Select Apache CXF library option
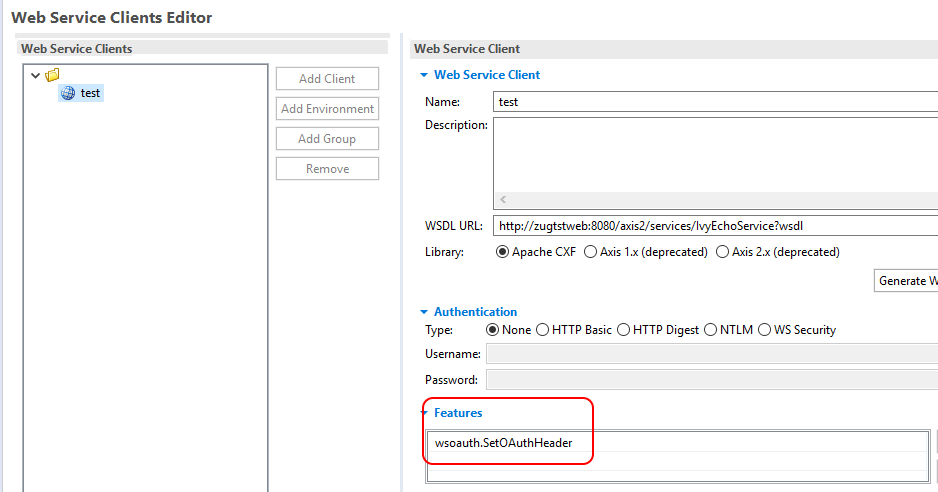Viewport: 938px width, 492px height. [x=503, y=252]
